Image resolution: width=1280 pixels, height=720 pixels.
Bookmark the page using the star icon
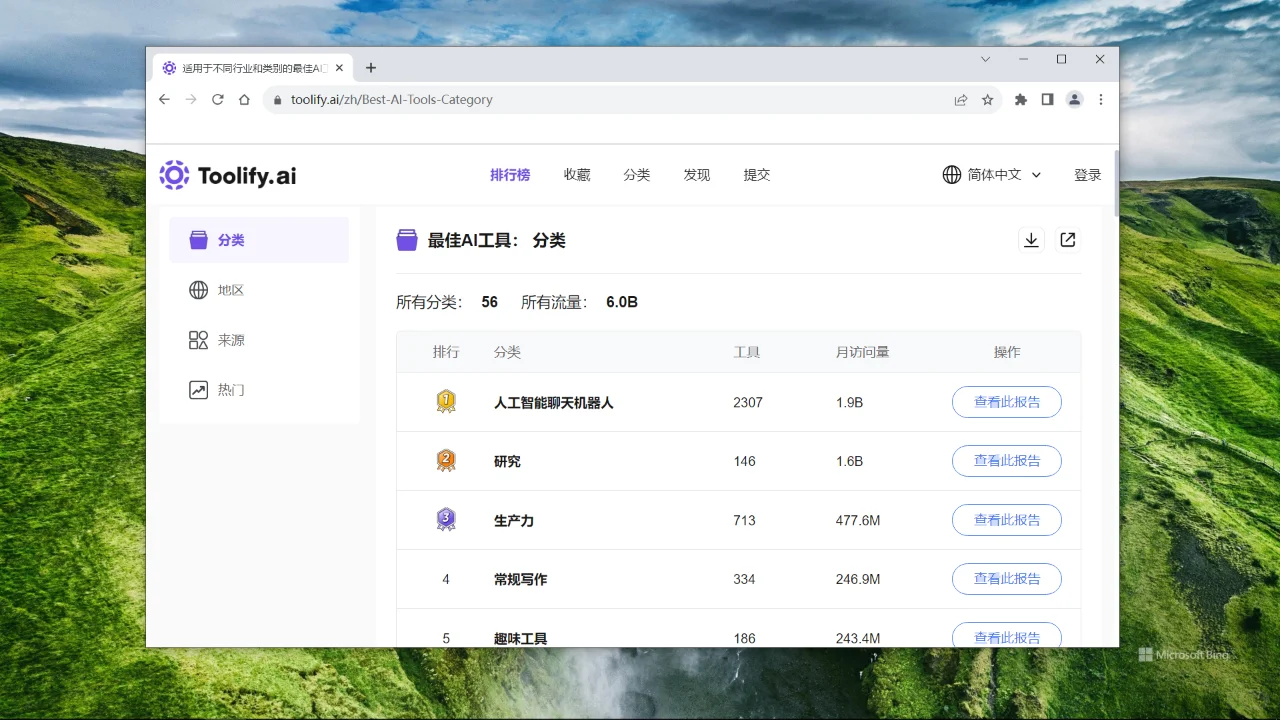tap(987, 99)
